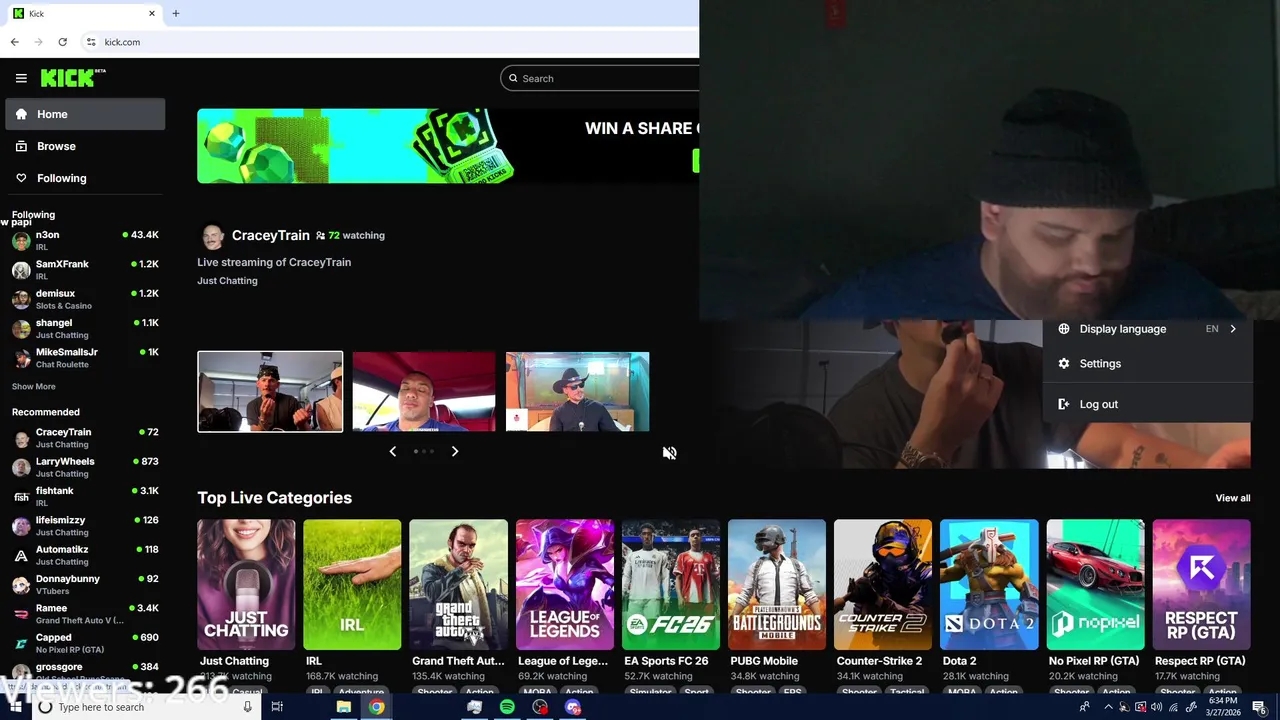Open a new browser tab

pyautogui.click(x=175, y=13)
